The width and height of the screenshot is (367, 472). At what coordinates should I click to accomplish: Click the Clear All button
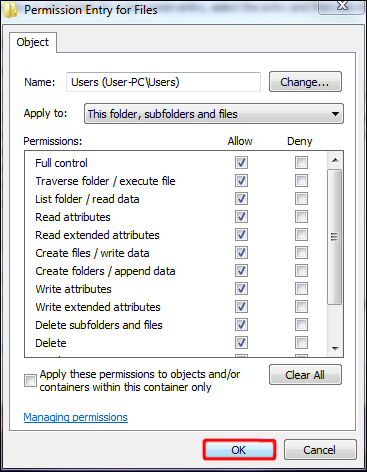tap(305, 375)
